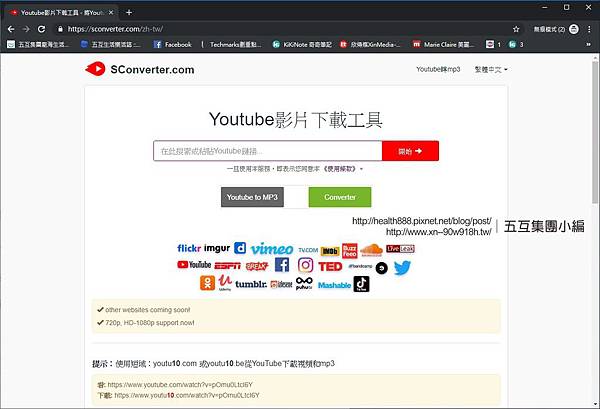Click the Bandcamp logo
The height and width of the screenshot is (409, 600).
(x=360, y=266)
